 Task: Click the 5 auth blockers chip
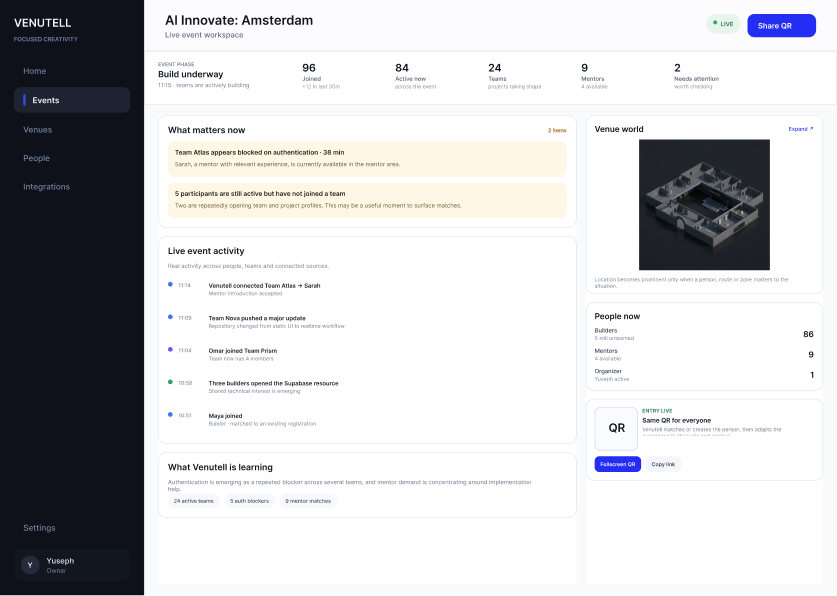[249, 501]
